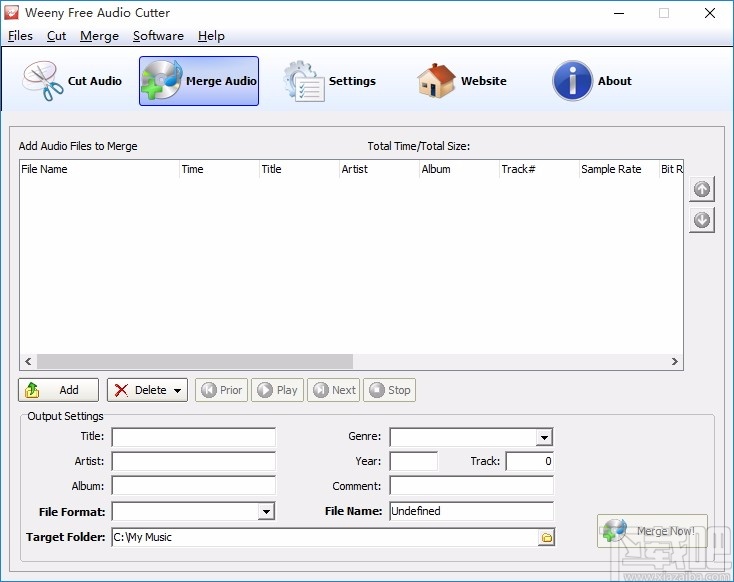Play the selected audio file
Image resolution: width=734 pixels, height=582 pixels.
tap(278, 390)
